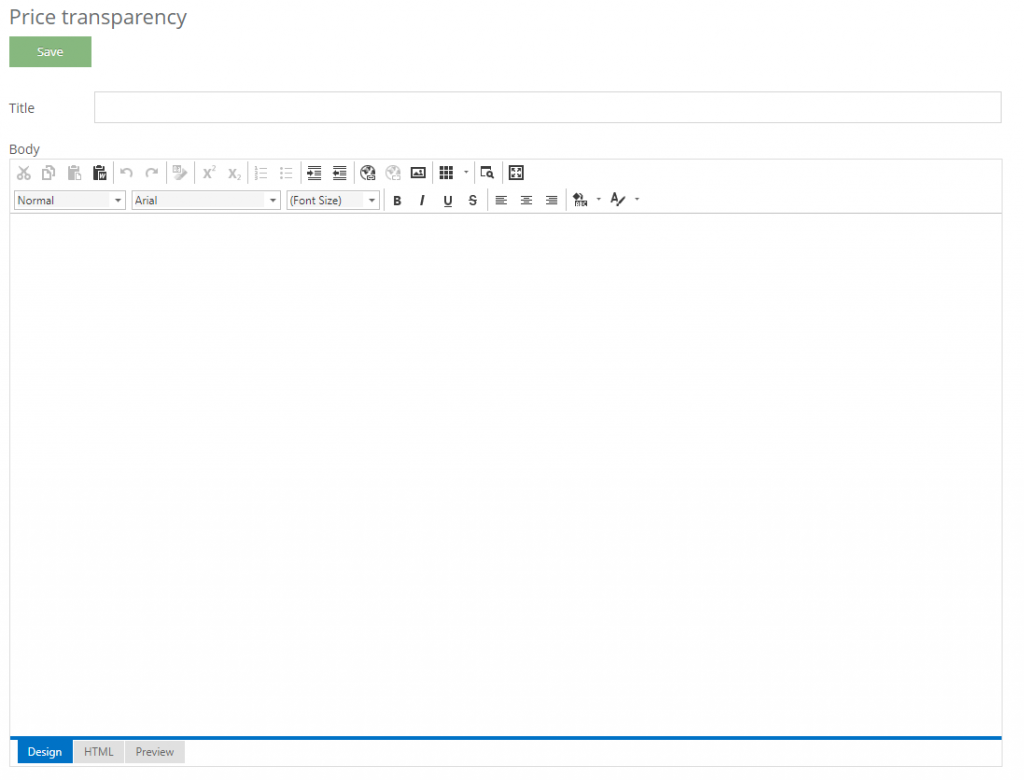Insert a bulleted list
This screenshot has width=1024, height=780.
pyautogui.click(x=286, y=173)
